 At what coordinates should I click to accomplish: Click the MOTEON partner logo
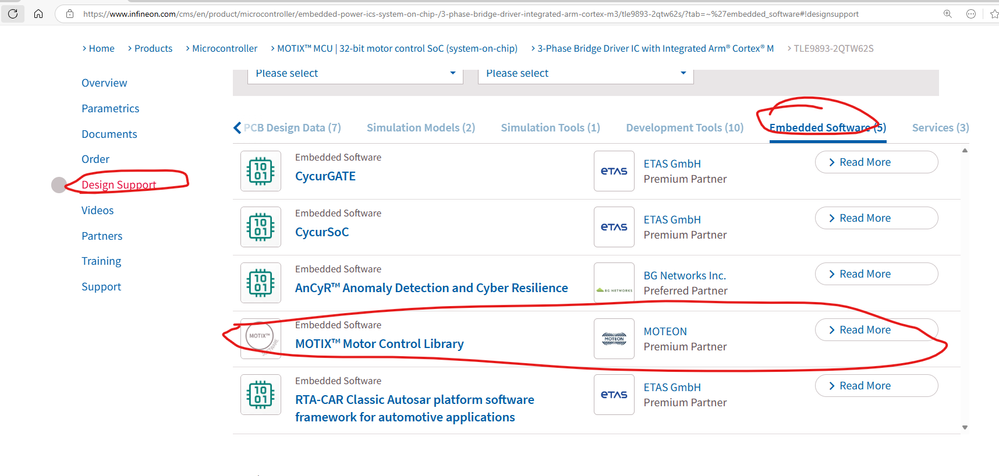[x=614, y=339]
